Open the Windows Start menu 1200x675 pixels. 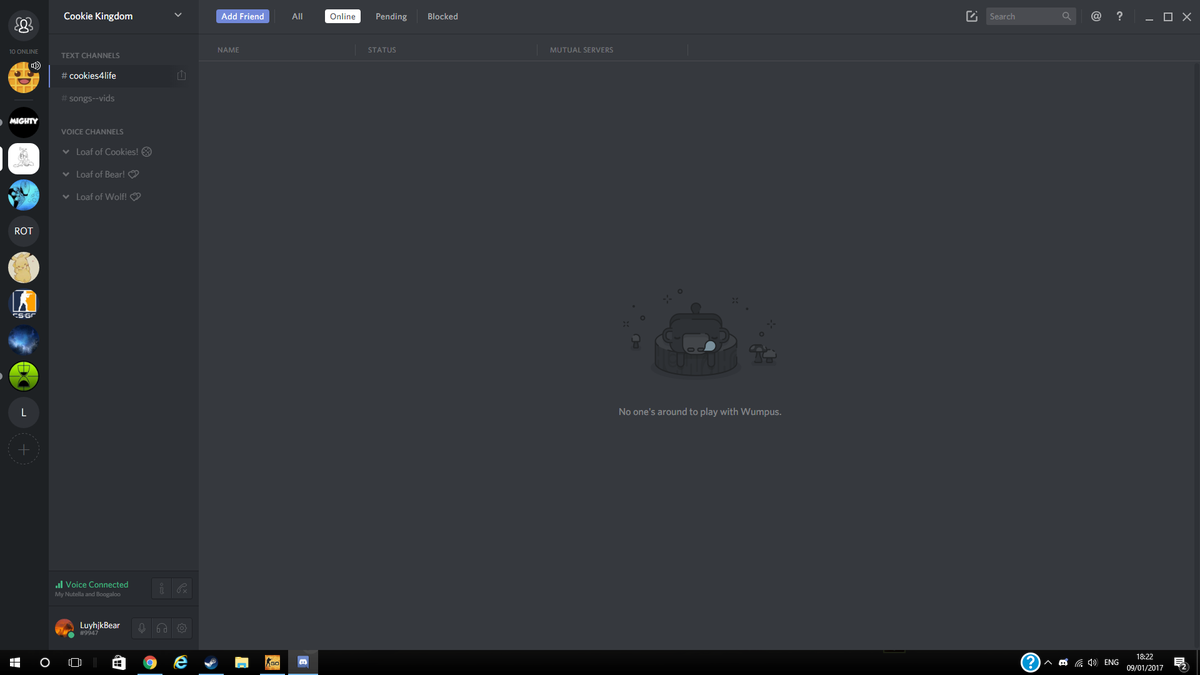15,663
